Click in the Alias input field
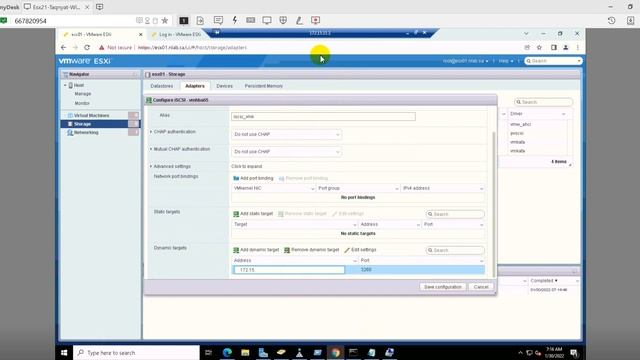The image size is (640, 360). 323,117
